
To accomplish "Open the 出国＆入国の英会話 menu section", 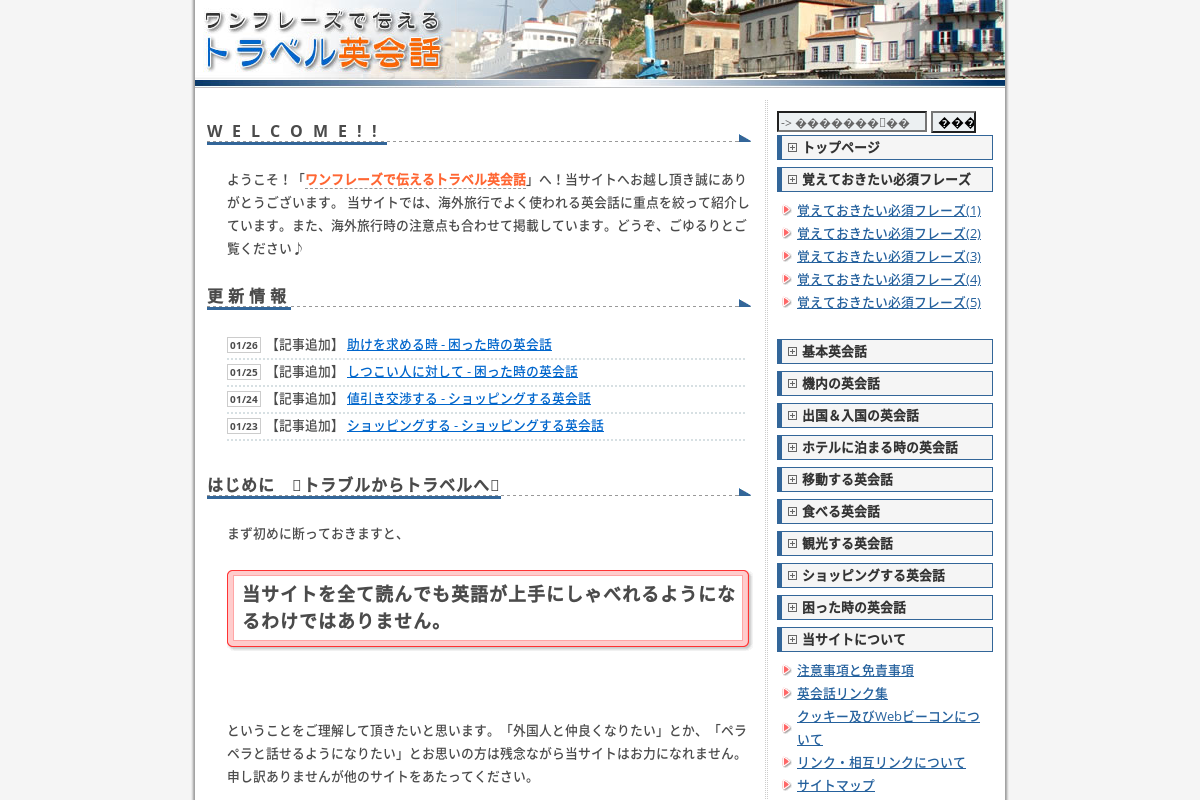I will click(885, 416).
